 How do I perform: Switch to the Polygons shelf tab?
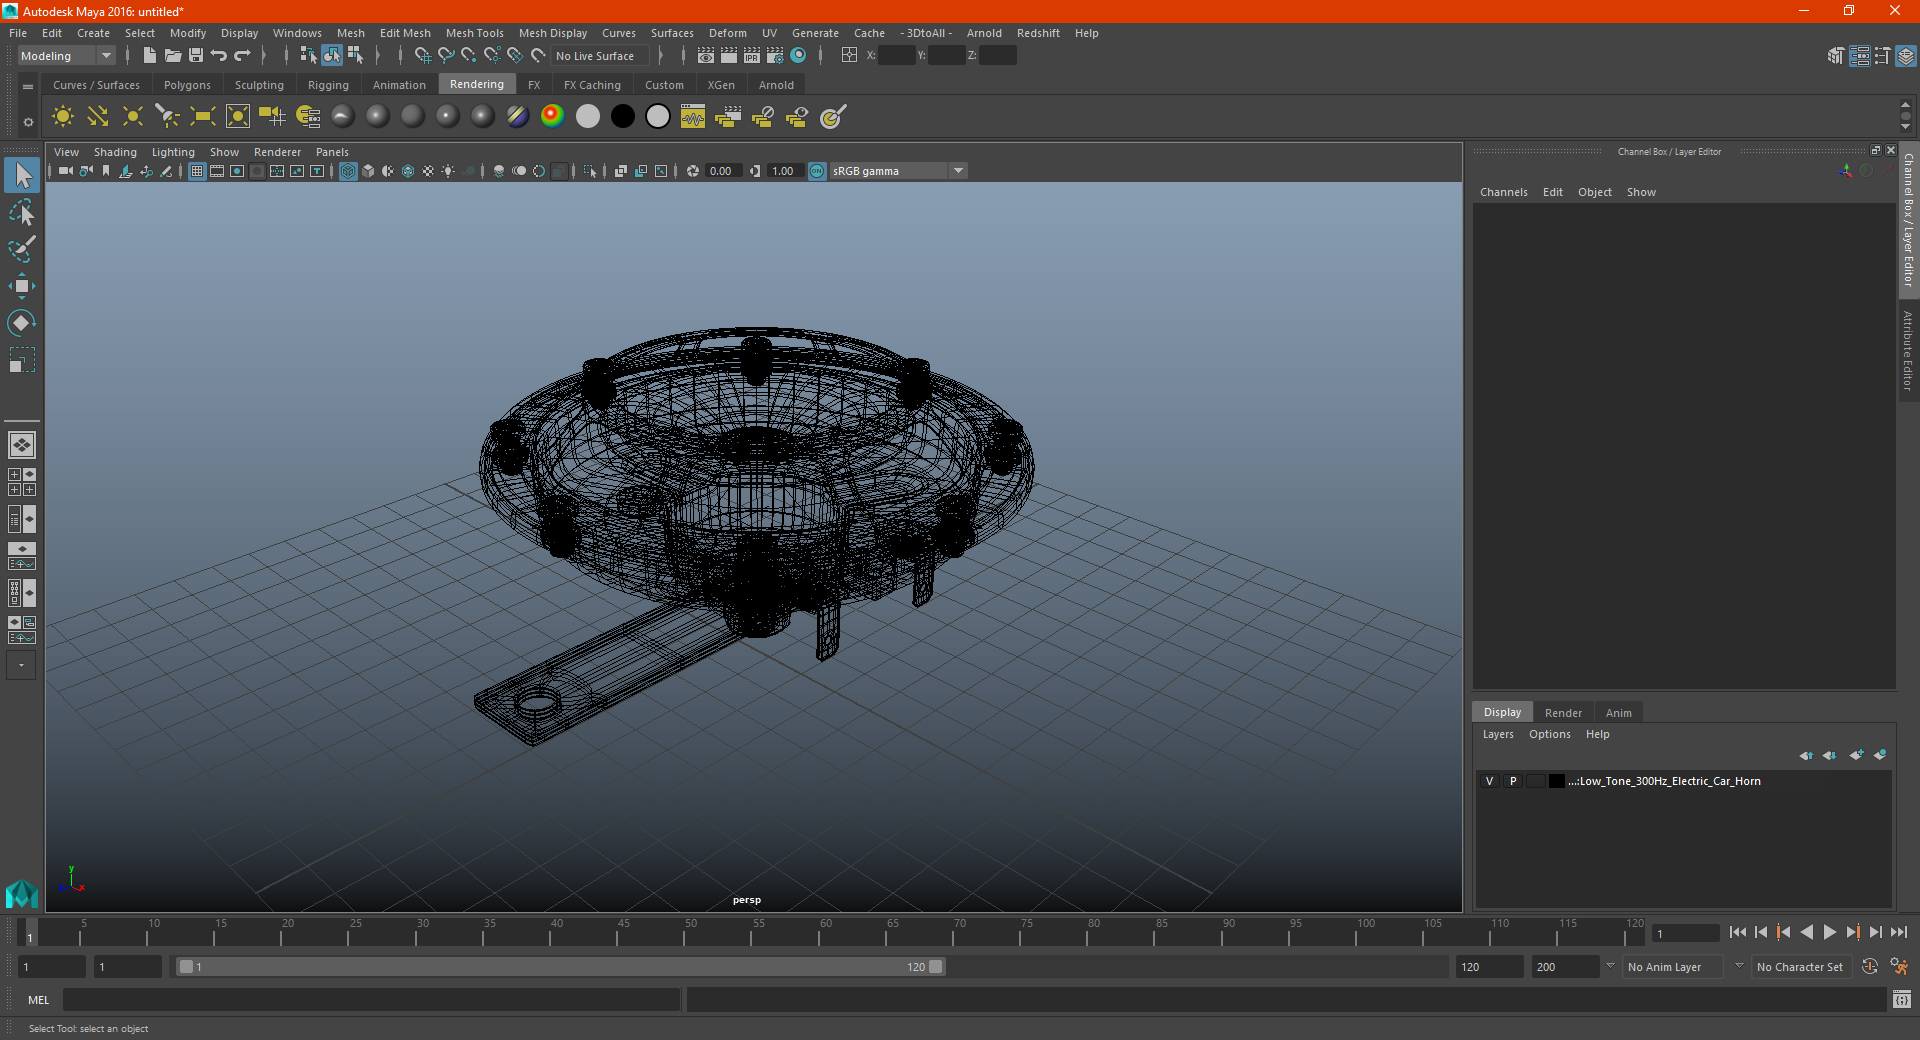click(x=187, y=85)
